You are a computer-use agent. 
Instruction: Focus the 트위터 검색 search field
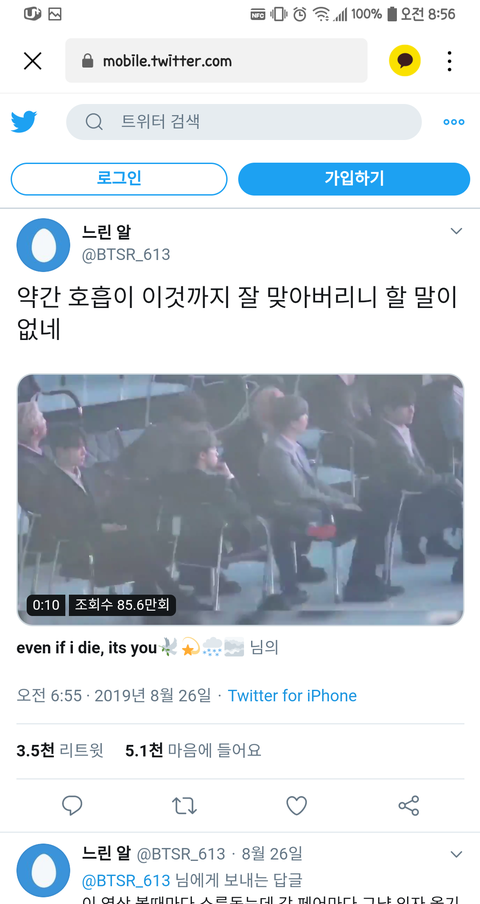pos(244,122)
